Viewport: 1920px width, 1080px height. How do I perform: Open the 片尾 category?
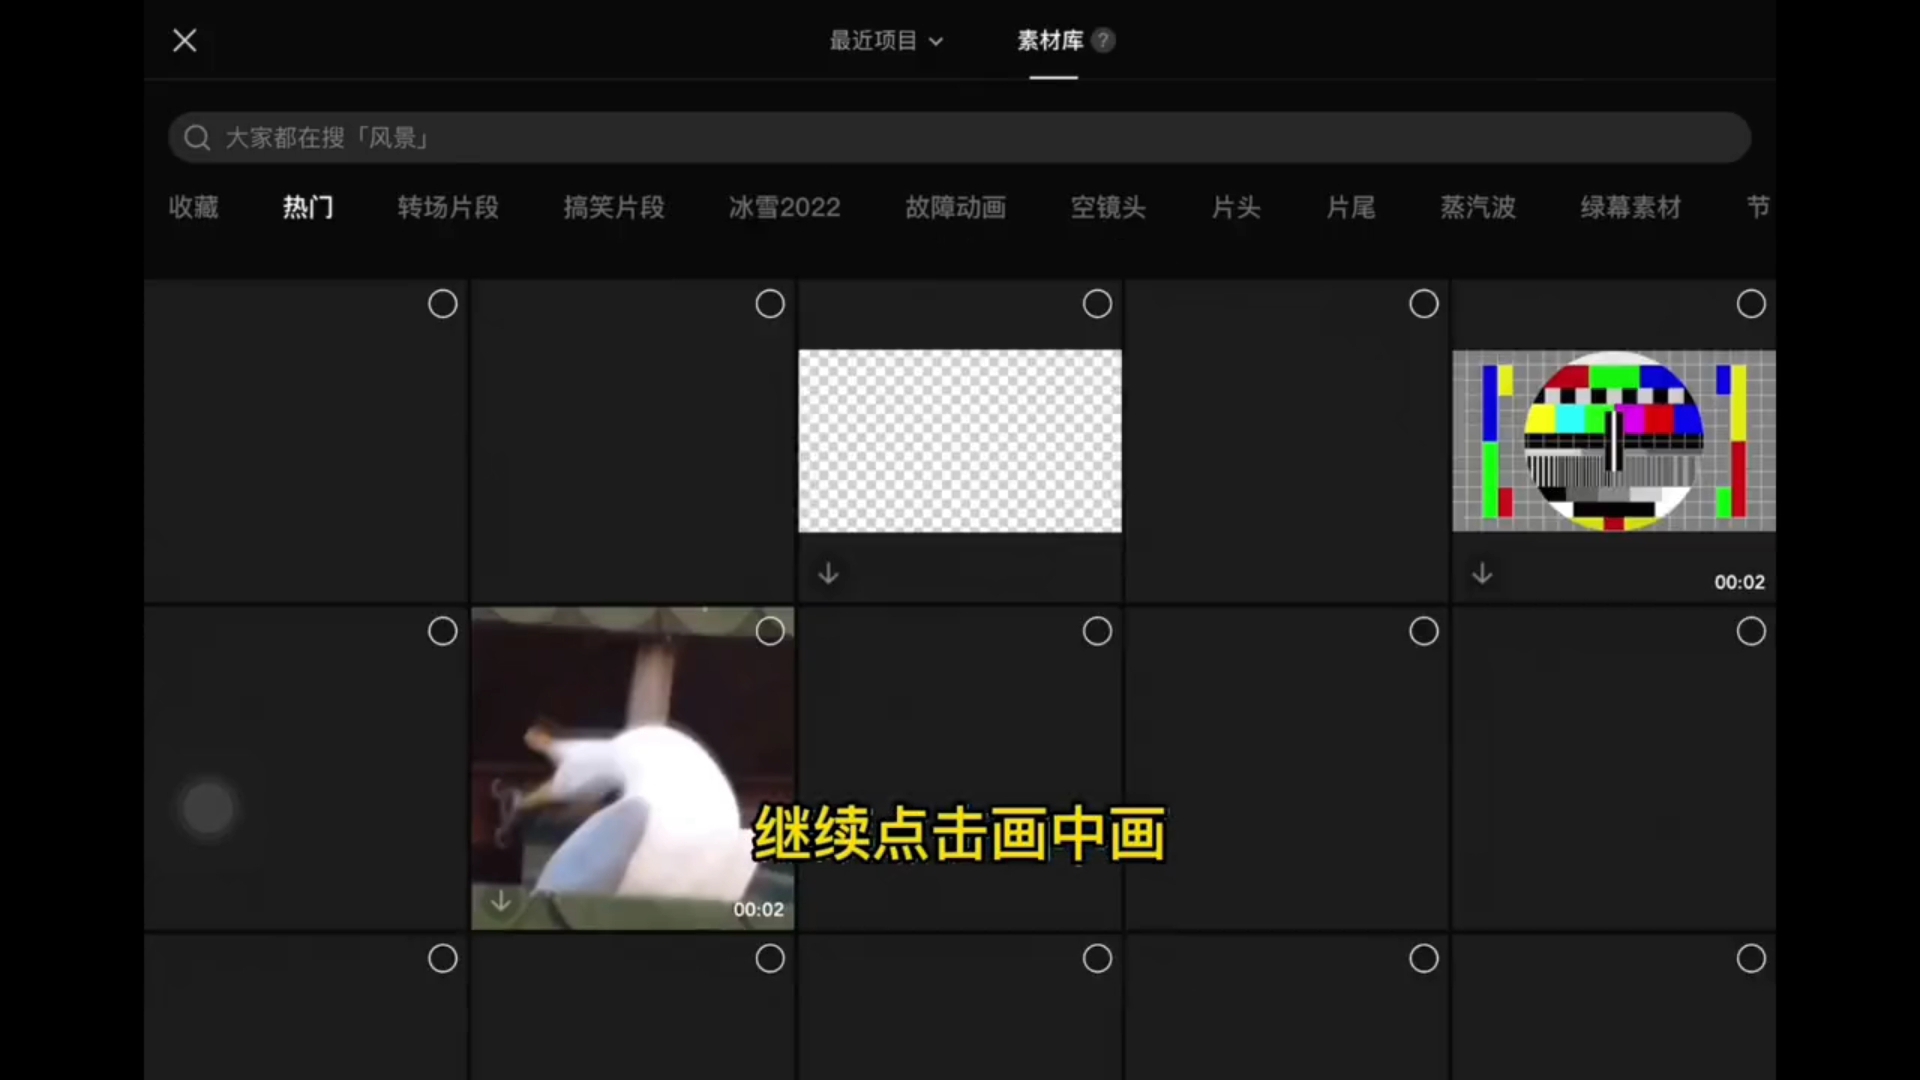1351,207
